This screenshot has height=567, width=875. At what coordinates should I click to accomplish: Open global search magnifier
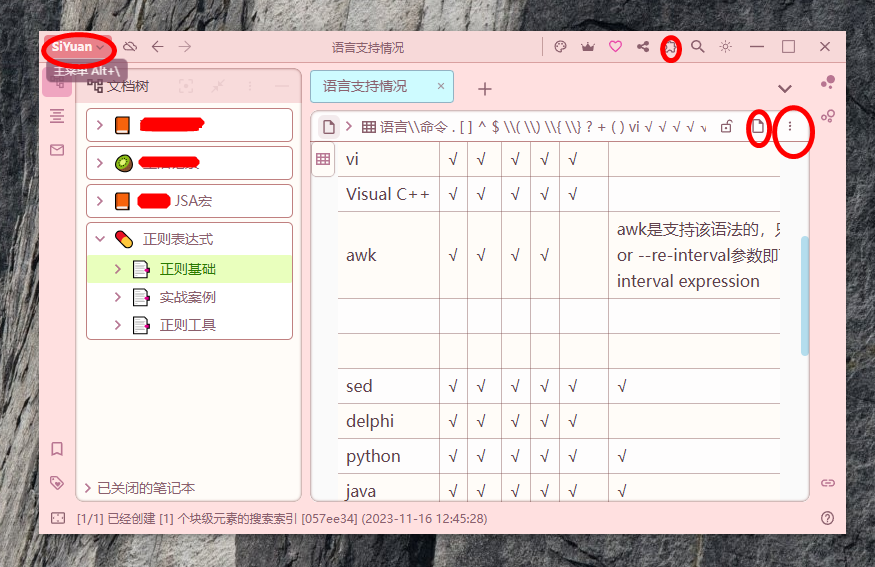click(x=698, y=47)
